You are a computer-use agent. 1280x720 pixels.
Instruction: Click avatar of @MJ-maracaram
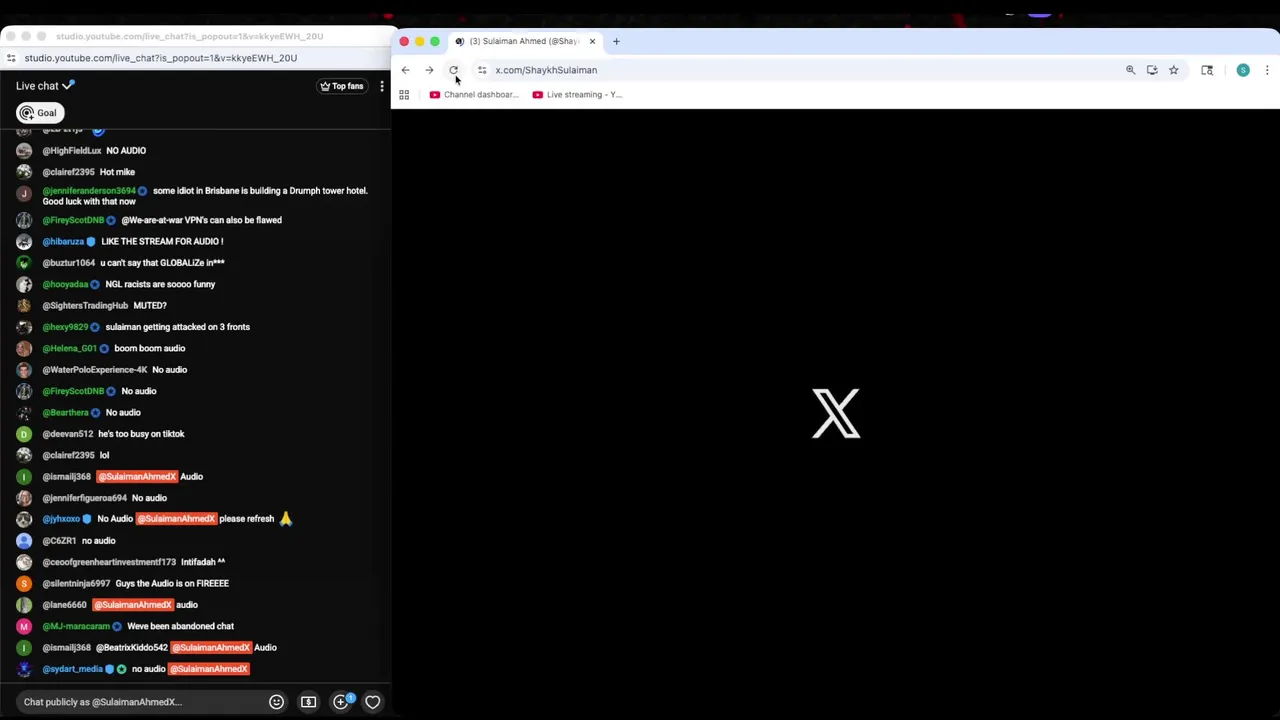24,627
